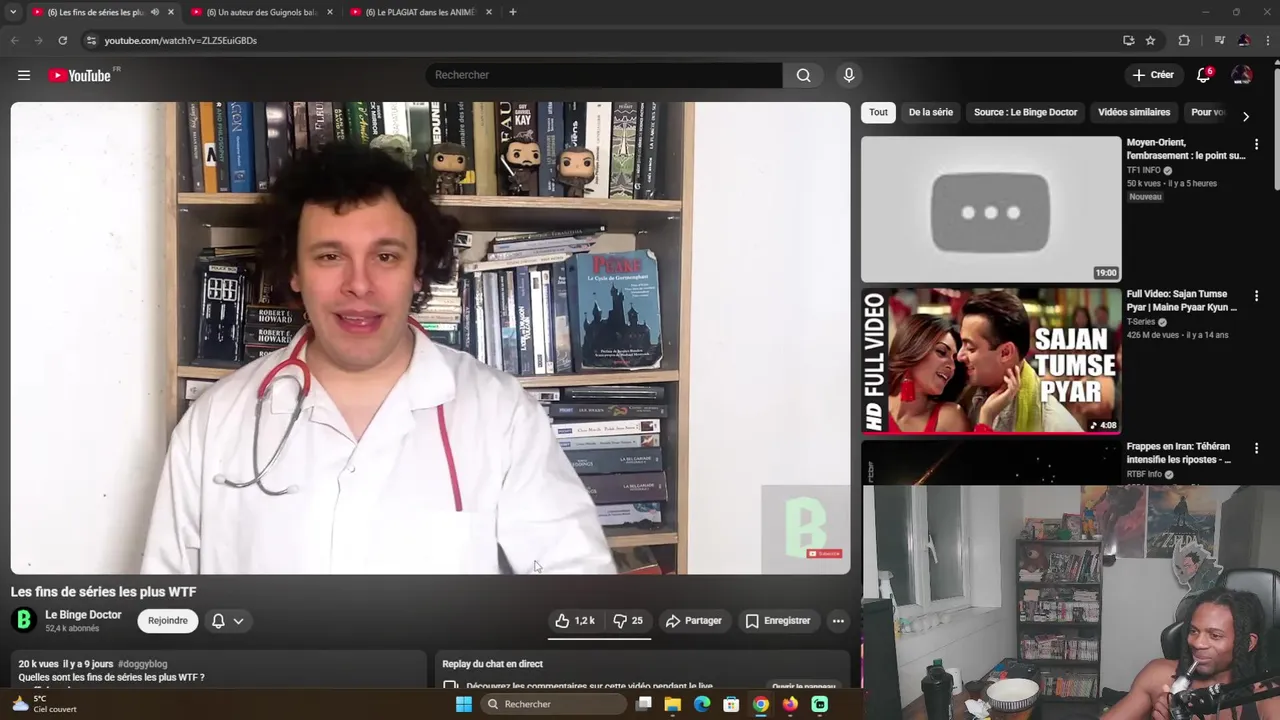The width and height of the screenshot is (1280, 720).
Task: Open the account avatar menu
Action: point(1242,75)
